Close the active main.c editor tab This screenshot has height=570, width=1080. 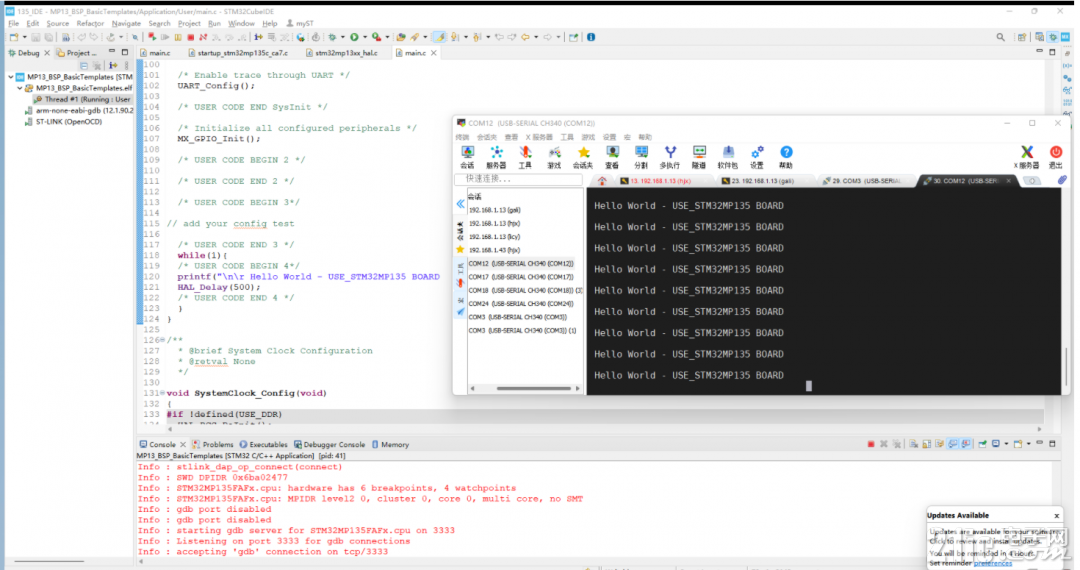(433, 53)
